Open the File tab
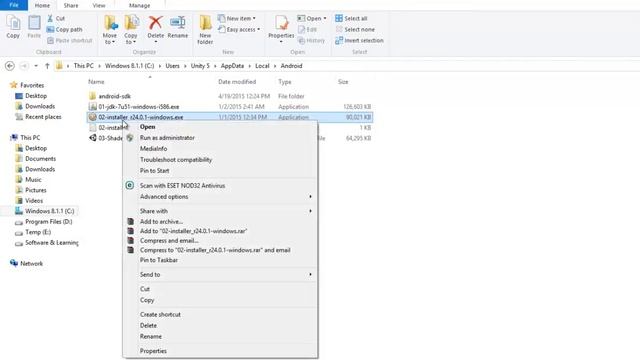 (14, 5)
